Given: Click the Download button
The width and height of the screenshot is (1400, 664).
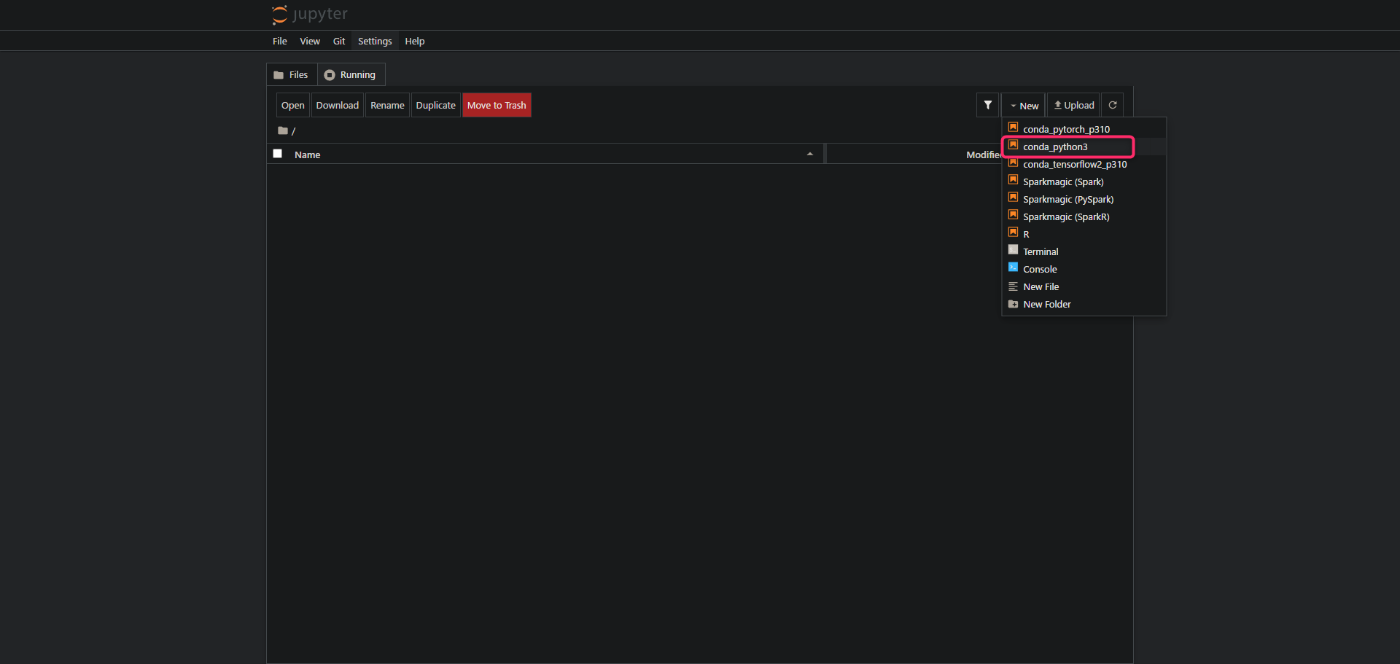Looking at the screenshot, I should tap(337, 105).
